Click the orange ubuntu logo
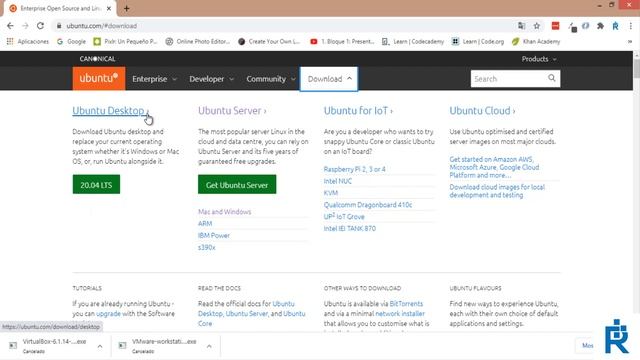 (x=99, y=78)
